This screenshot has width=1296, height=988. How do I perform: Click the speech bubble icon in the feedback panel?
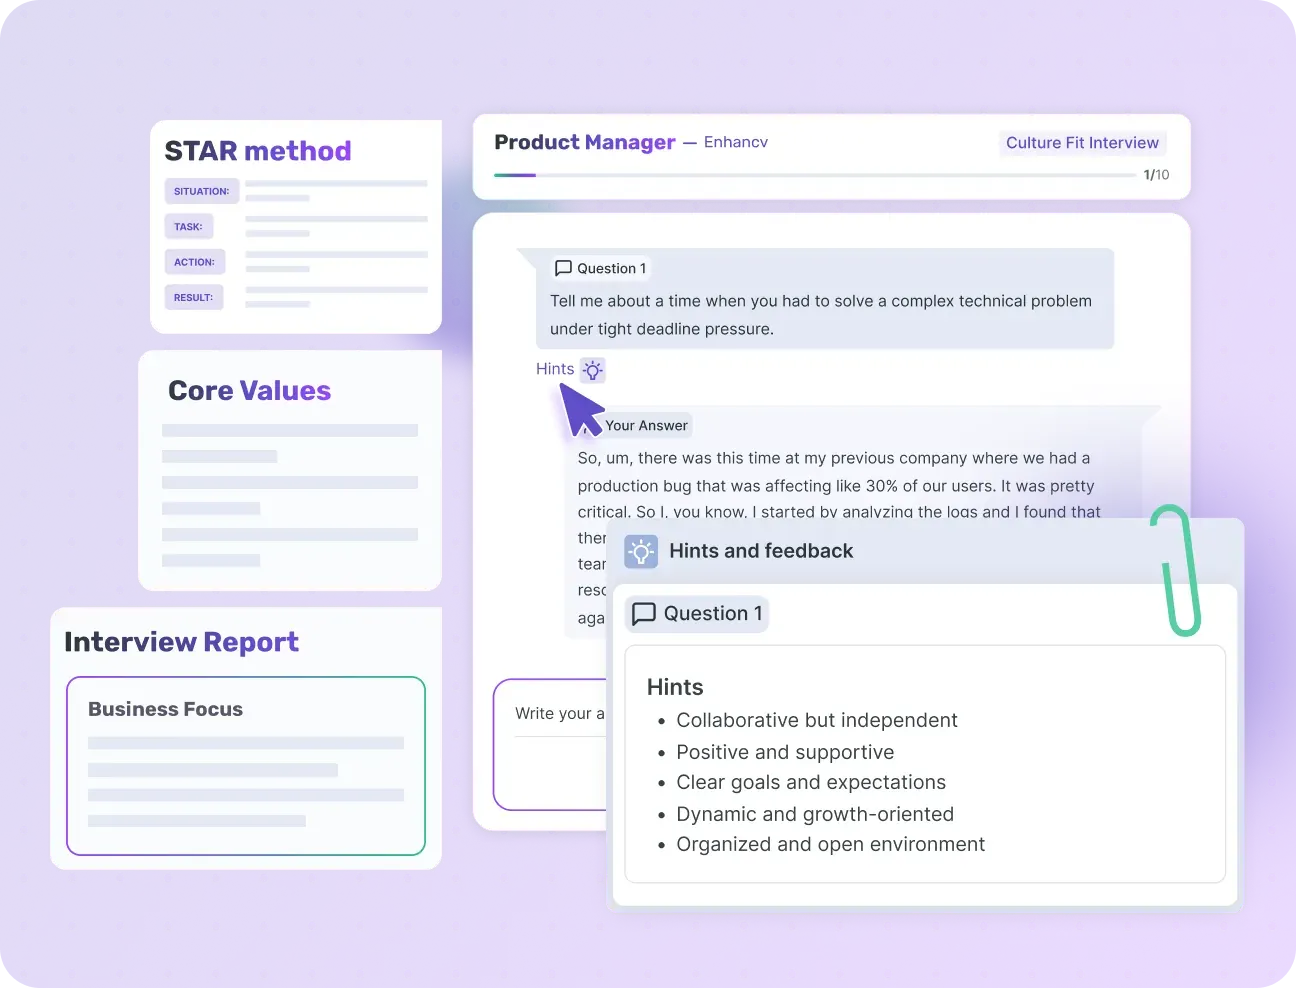point(644,613)
